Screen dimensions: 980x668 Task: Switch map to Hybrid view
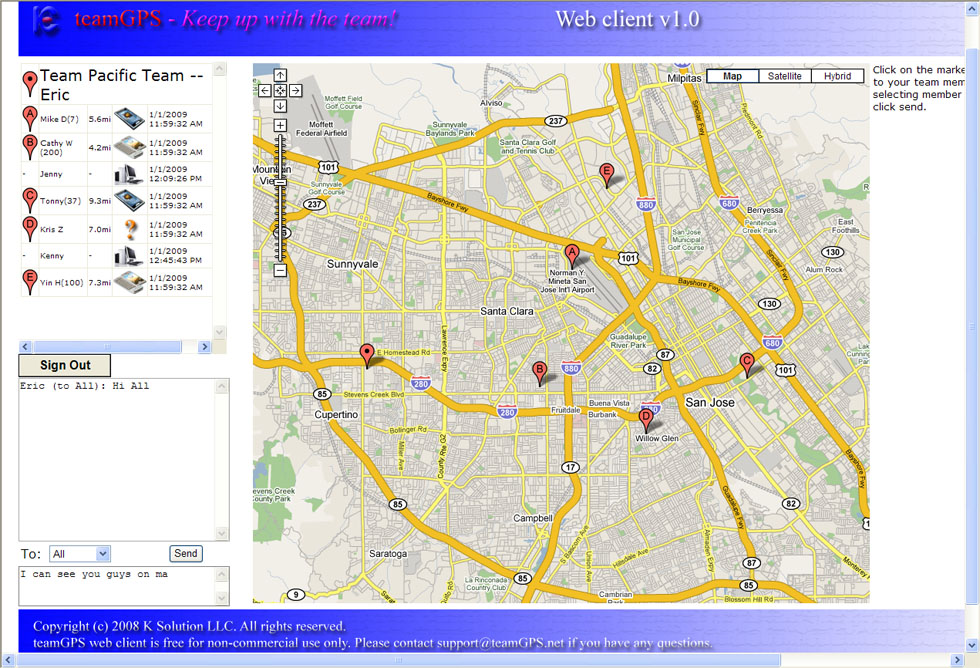pos(837,76)
